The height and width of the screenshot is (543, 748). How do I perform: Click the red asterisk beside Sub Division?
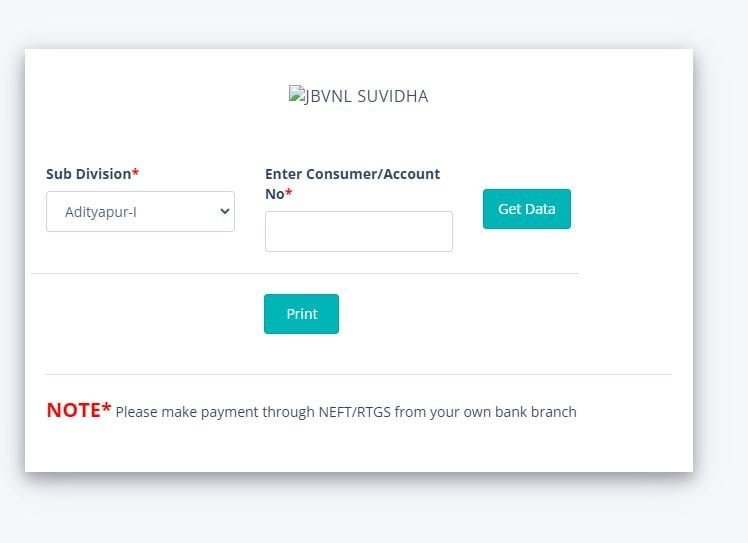point(135,172)
